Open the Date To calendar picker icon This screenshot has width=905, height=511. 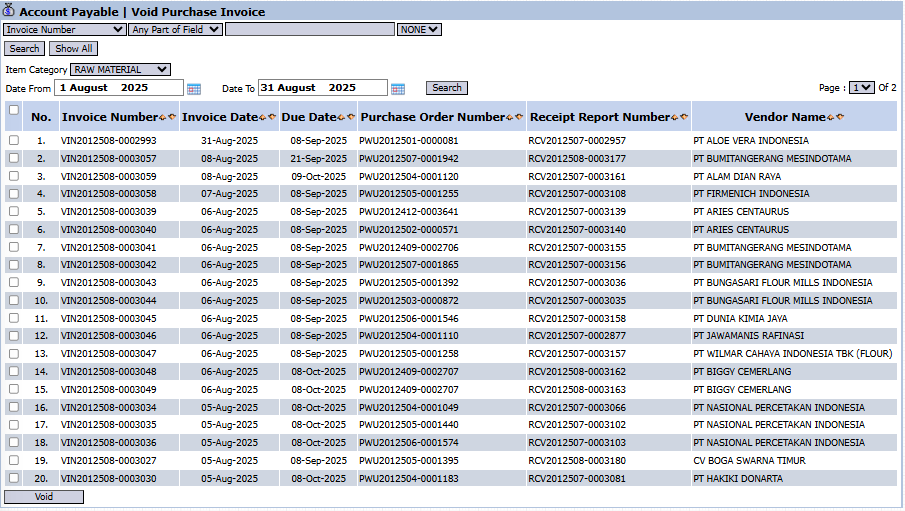click(398, 89)
